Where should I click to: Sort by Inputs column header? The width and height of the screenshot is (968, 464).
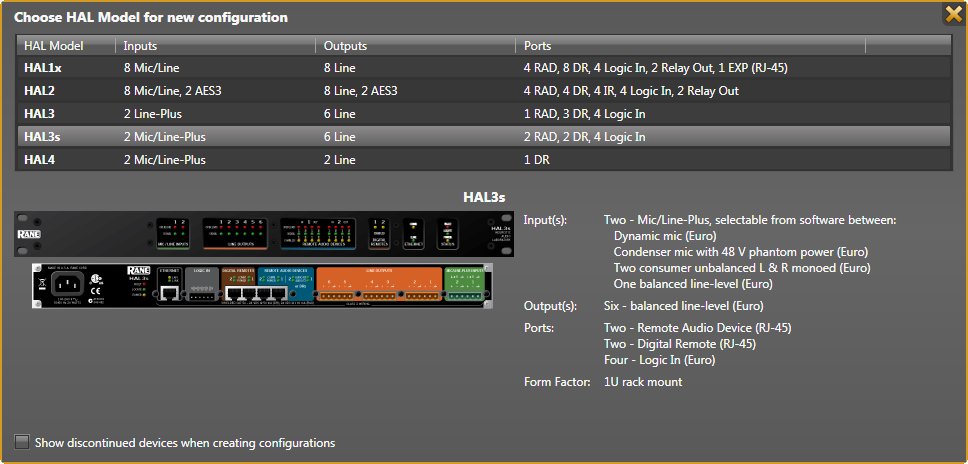pos(215,46)
